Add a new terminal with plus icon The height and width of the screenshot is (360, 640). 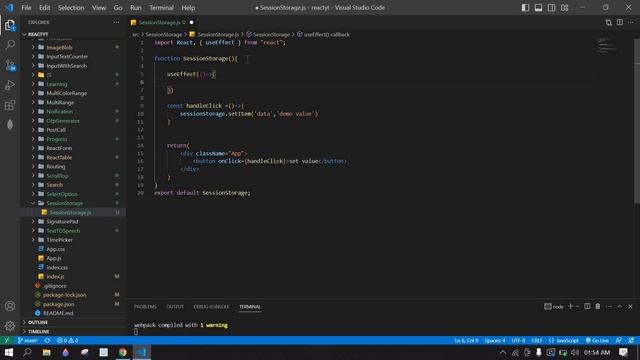click(x=570, y=307)
